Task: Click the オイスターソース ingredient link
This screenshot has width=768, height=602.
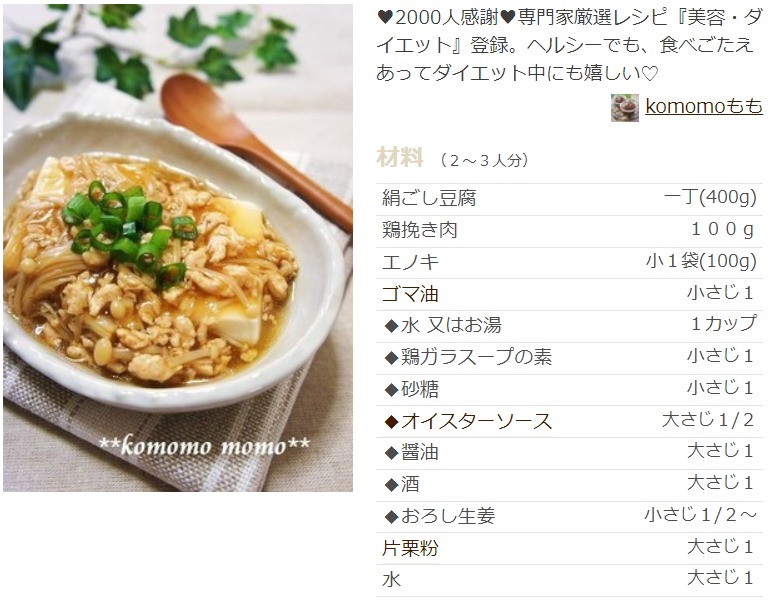Action: [x=477, y=421]
